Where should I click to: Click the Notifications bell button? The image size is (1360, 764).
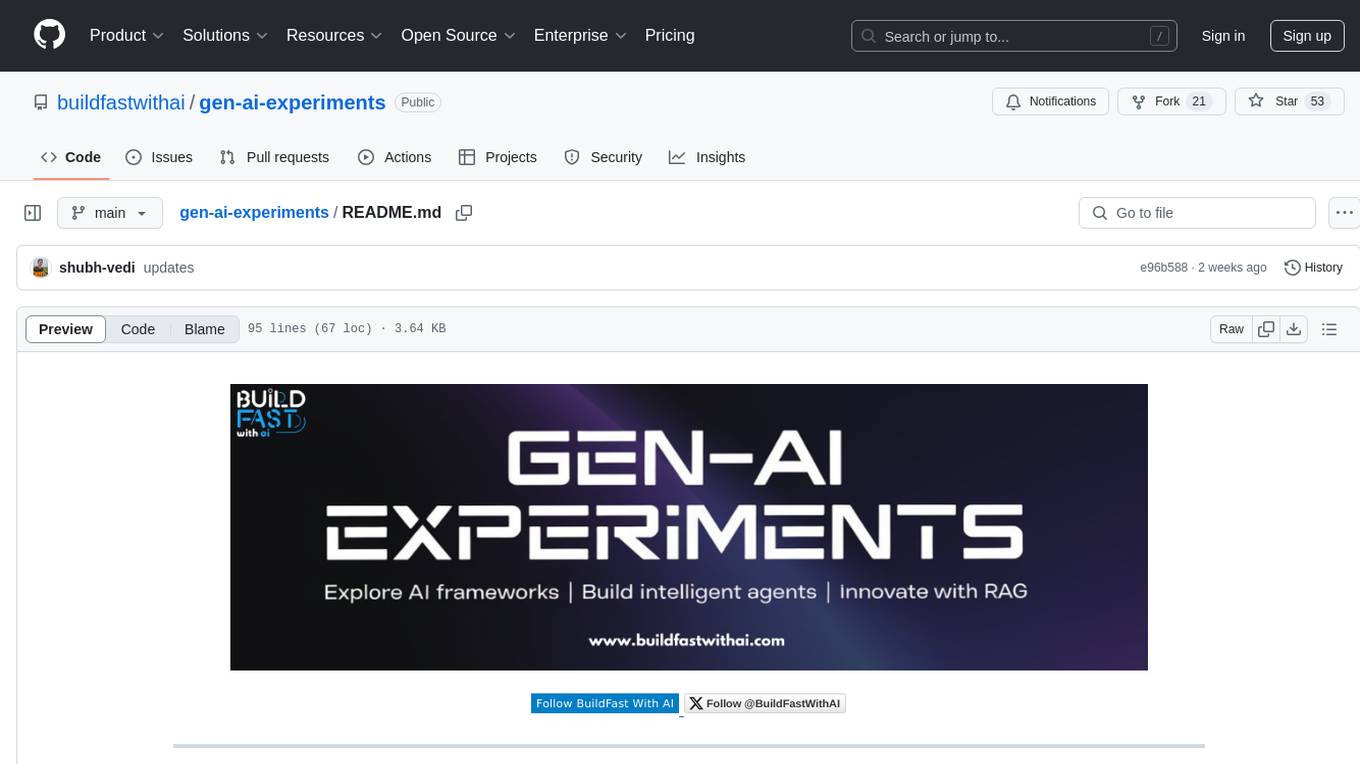[1051, 101]
